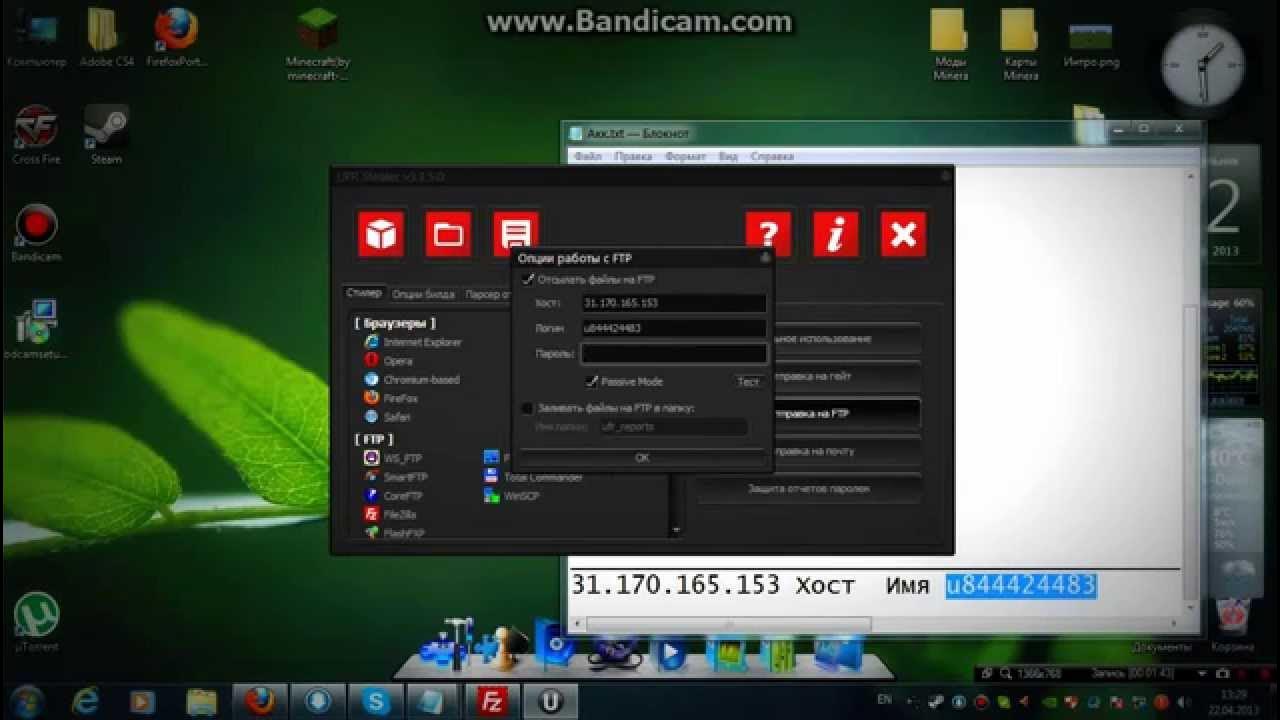This screenshot has width=1280, height=720.
Task: Click into the empty Пароль field
Action: click(x=674, y=353)
